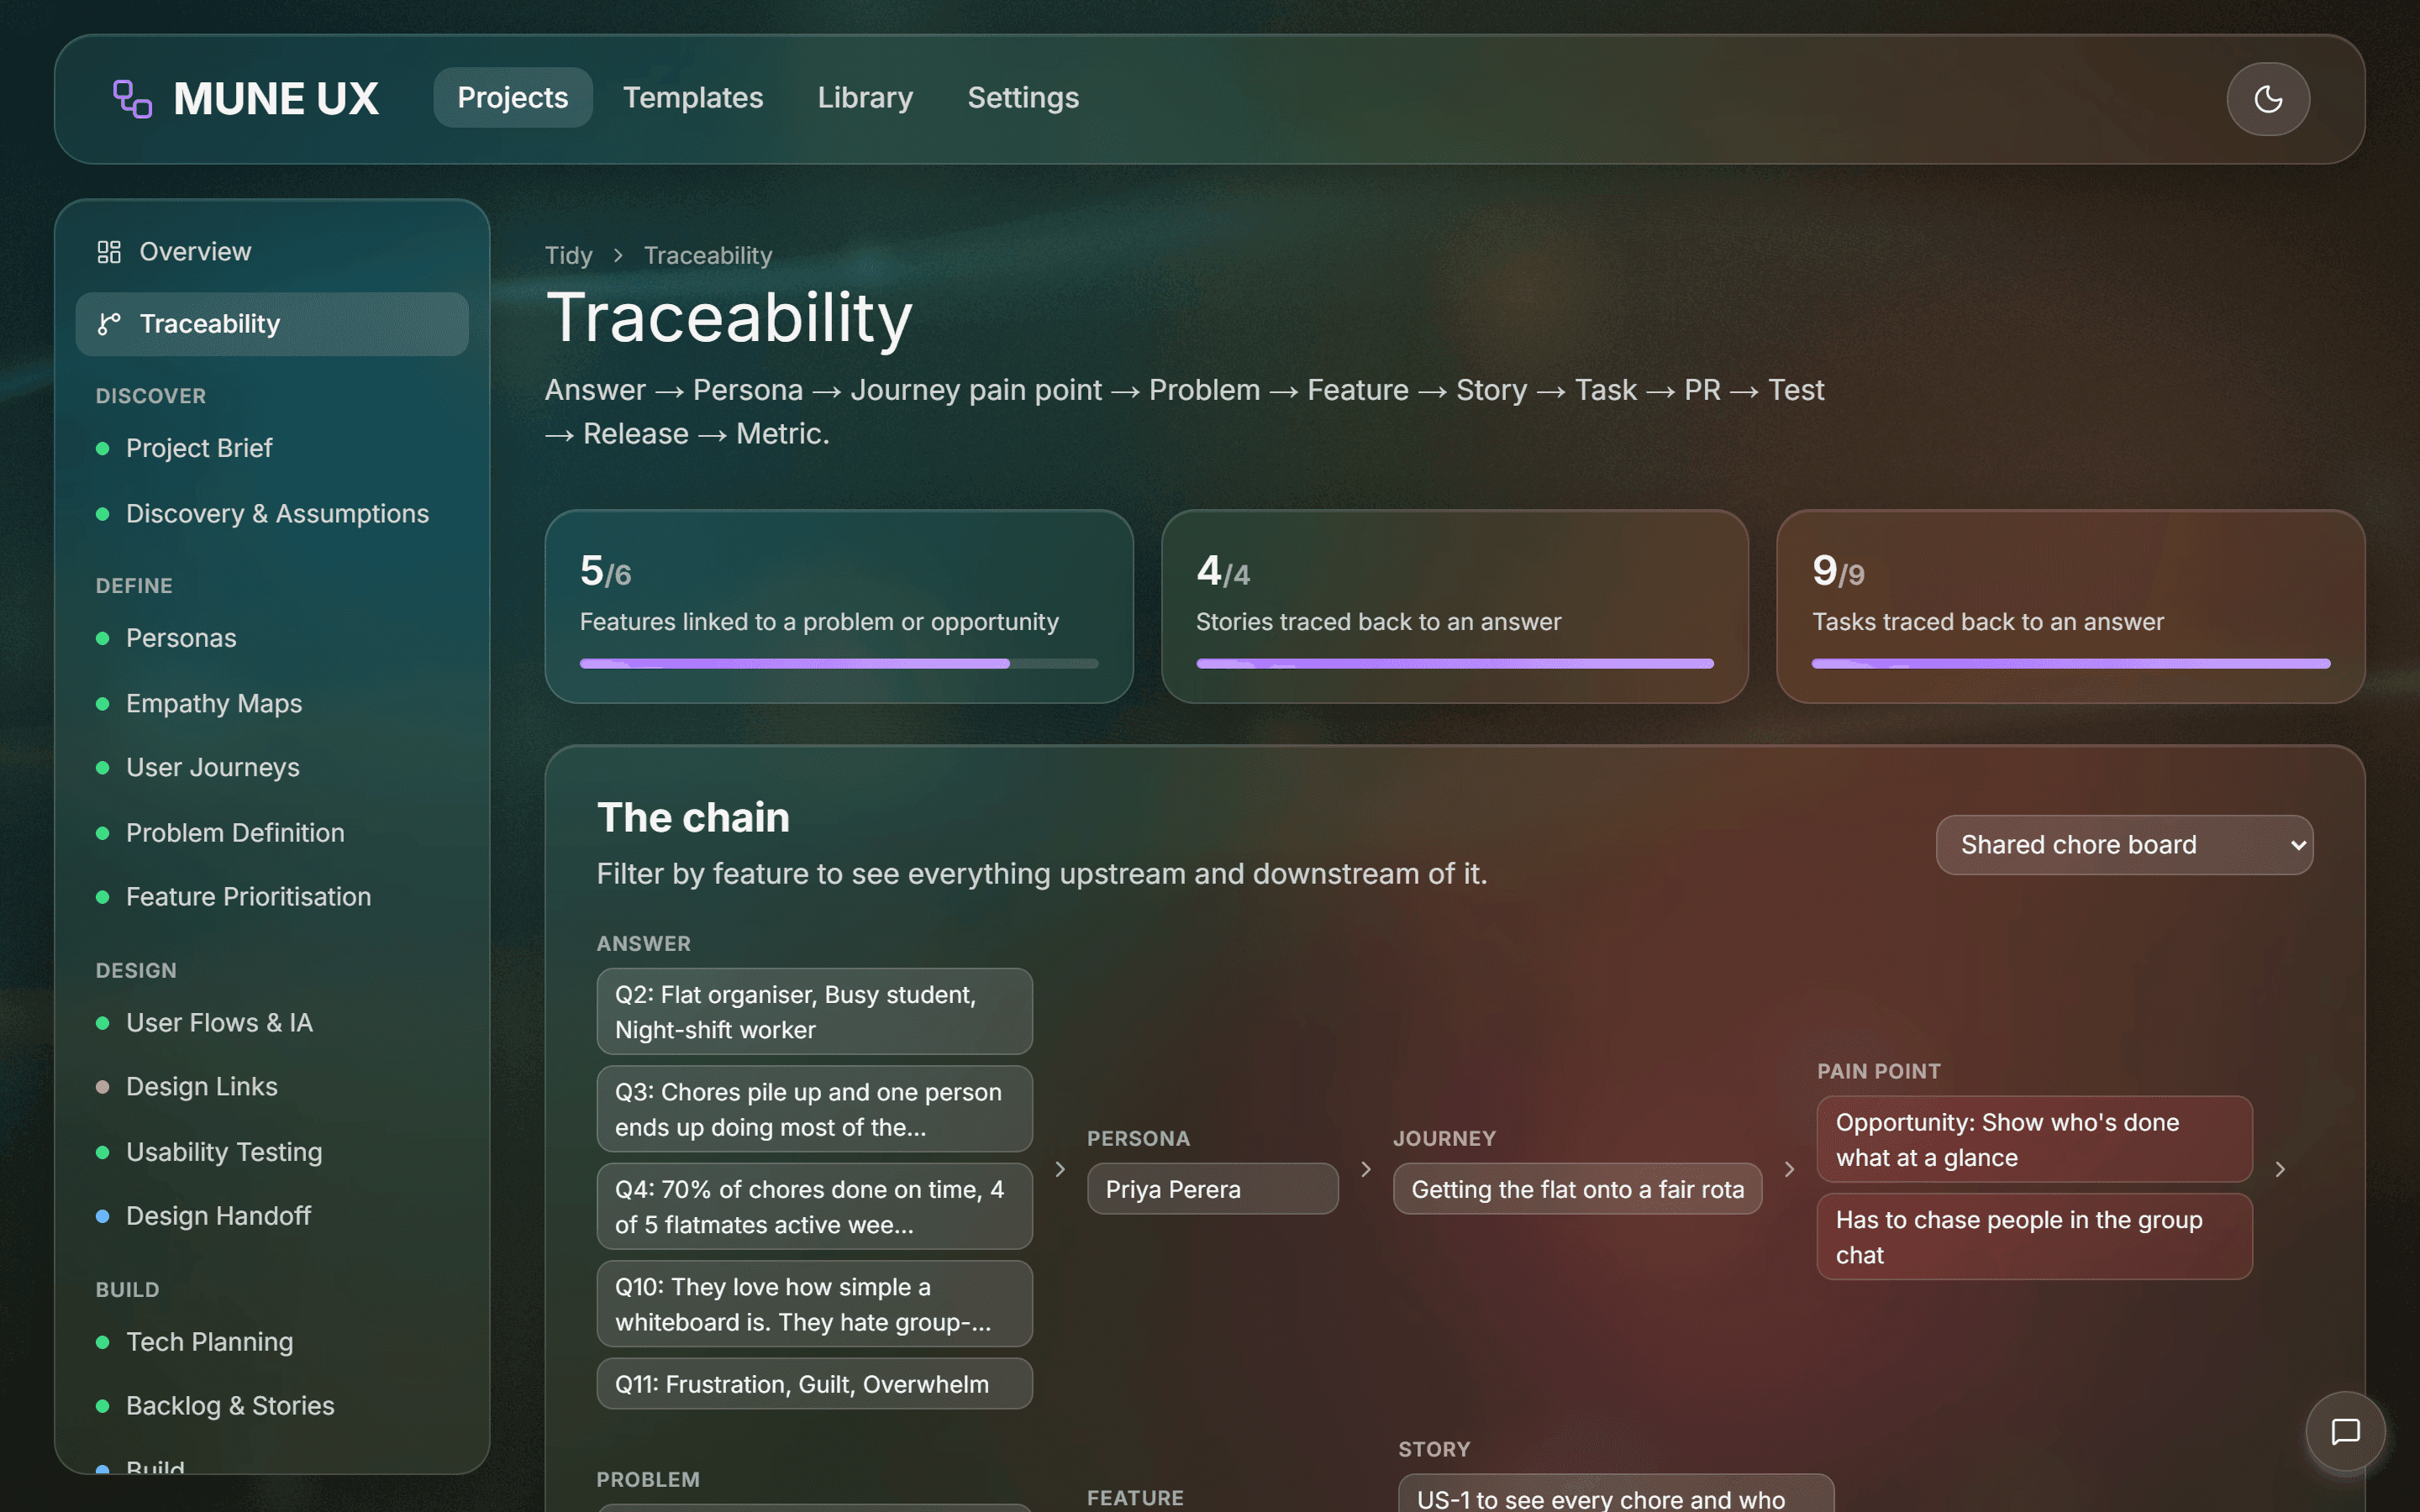Select Personas in the sidebar
The image size is (2420, 1512).
272,638
